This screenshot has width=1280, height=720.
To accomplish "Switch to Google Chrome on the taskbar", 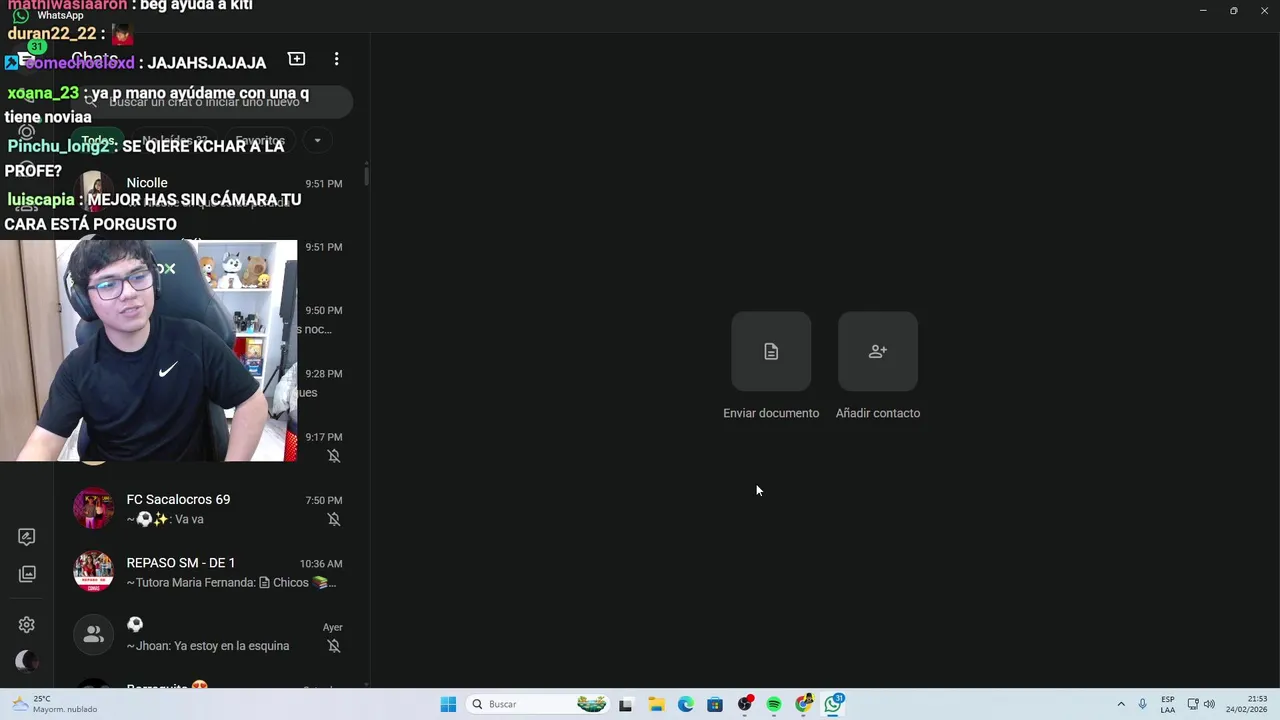I will tap(804, 704).
